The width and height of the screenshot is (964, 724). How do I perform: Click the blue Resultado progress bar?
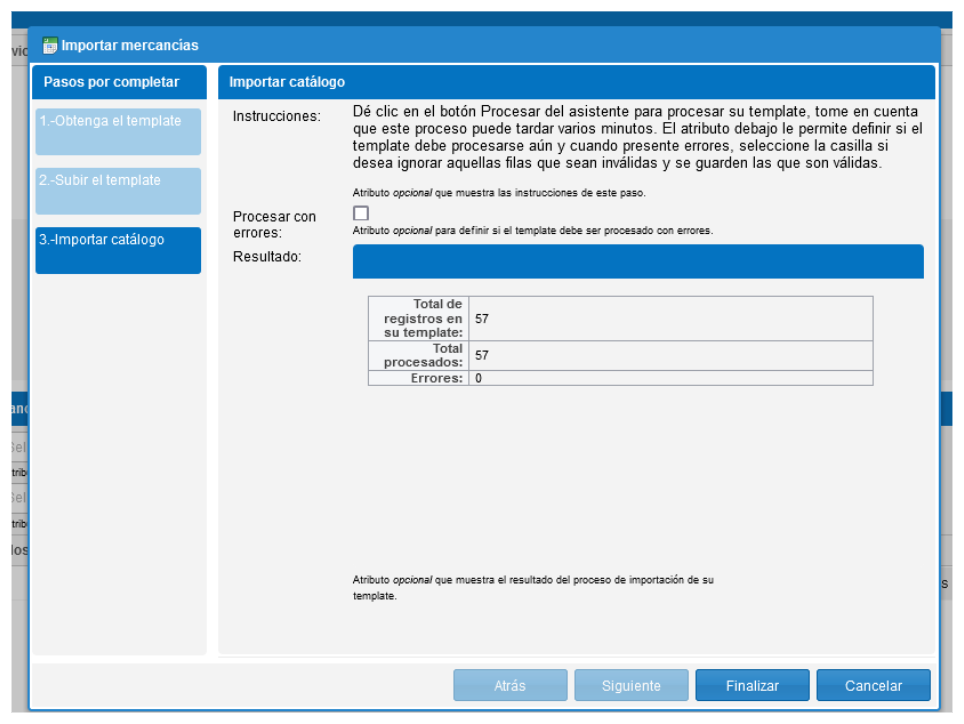tap(638, 261)
